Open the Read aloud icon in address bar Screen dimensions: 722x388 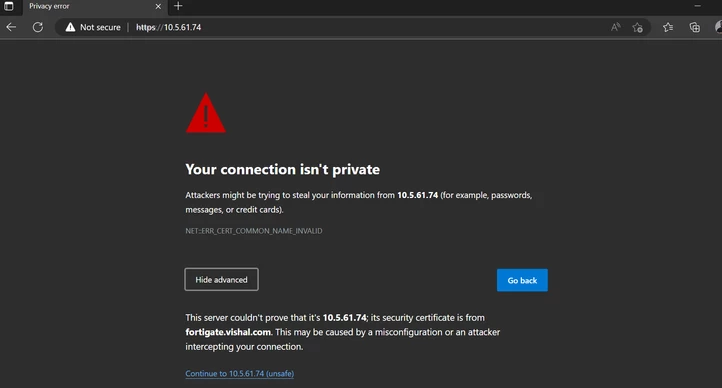coord(616,27)
